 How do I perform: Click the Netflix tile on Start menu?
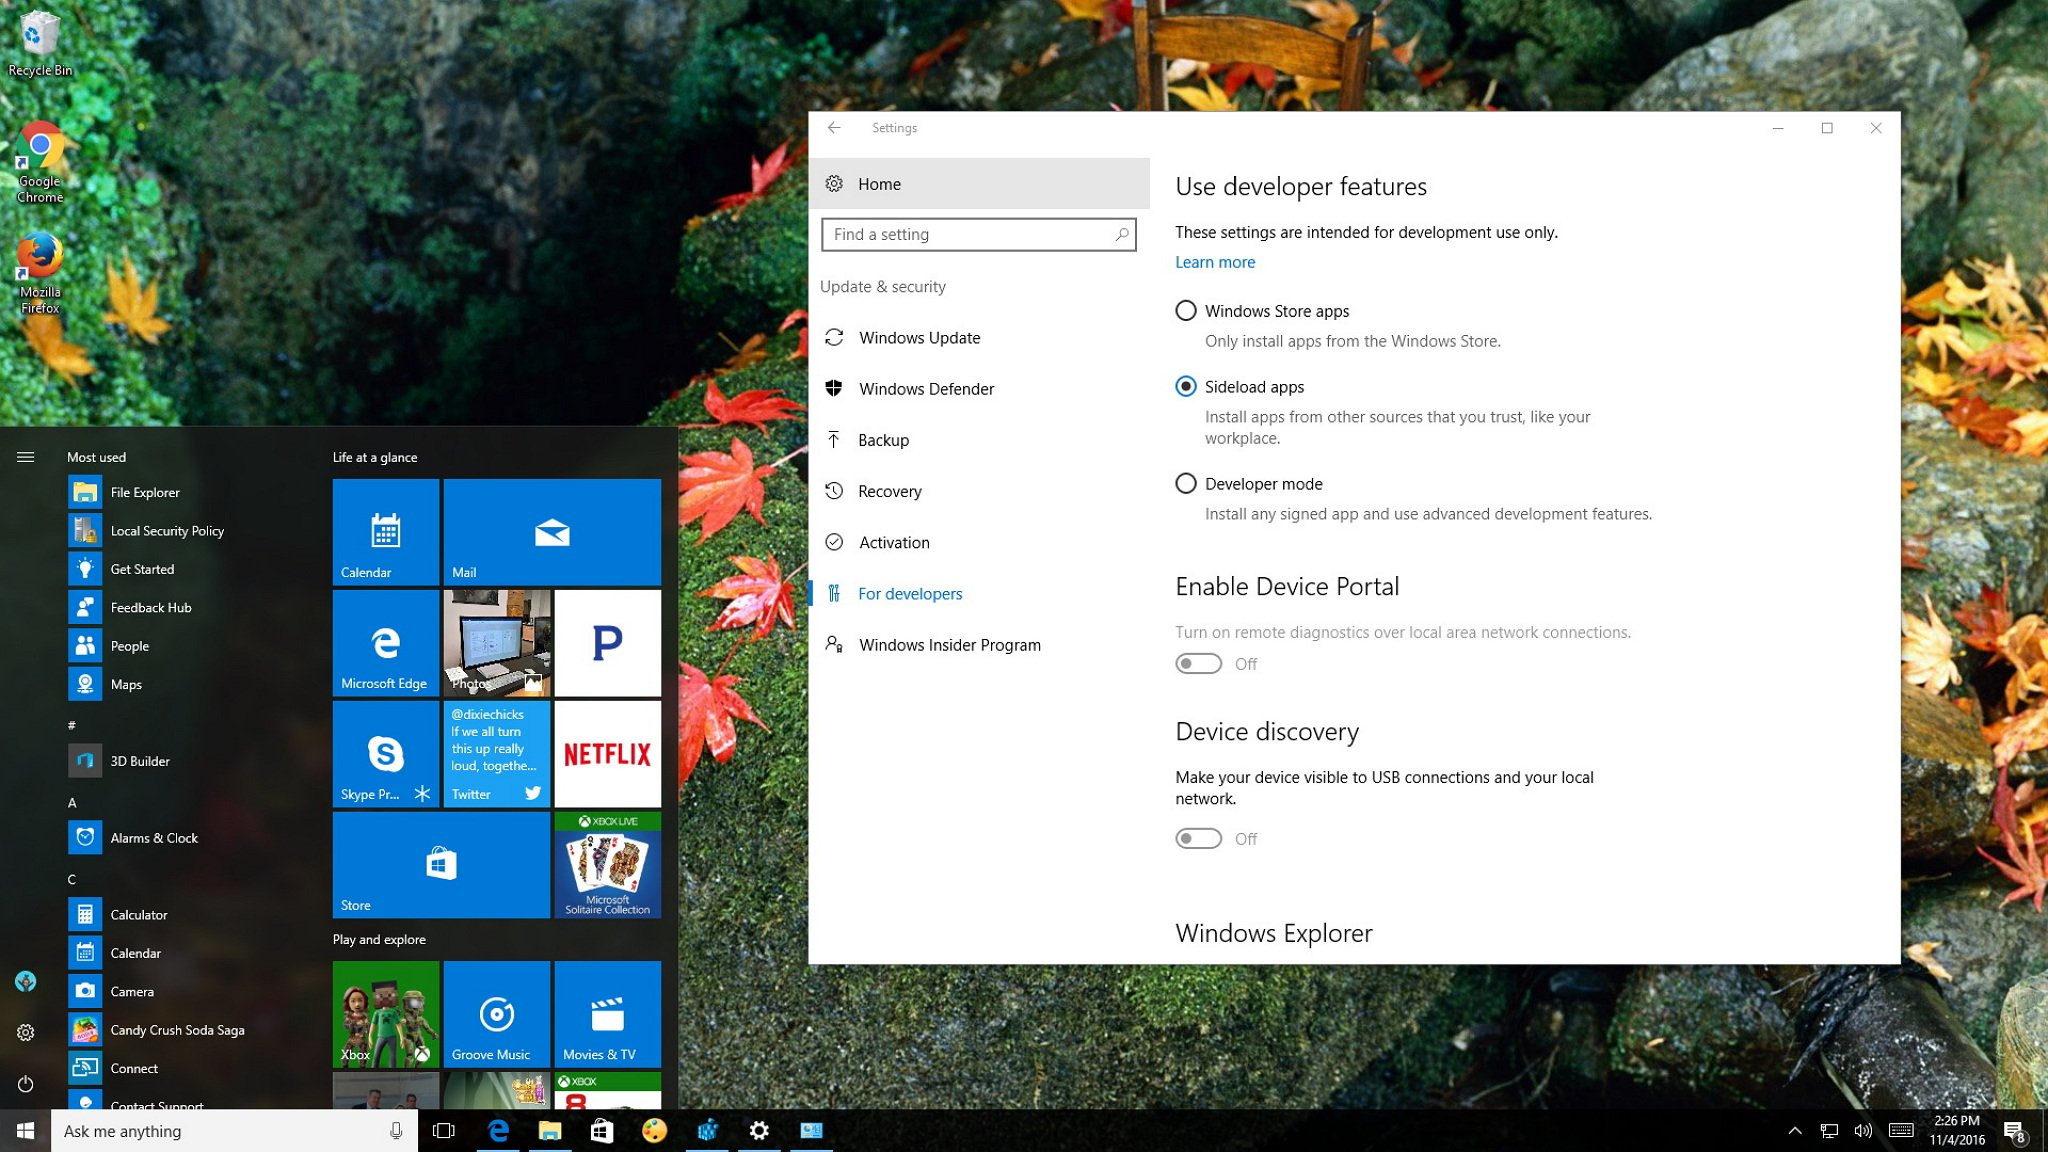(606, 754)
